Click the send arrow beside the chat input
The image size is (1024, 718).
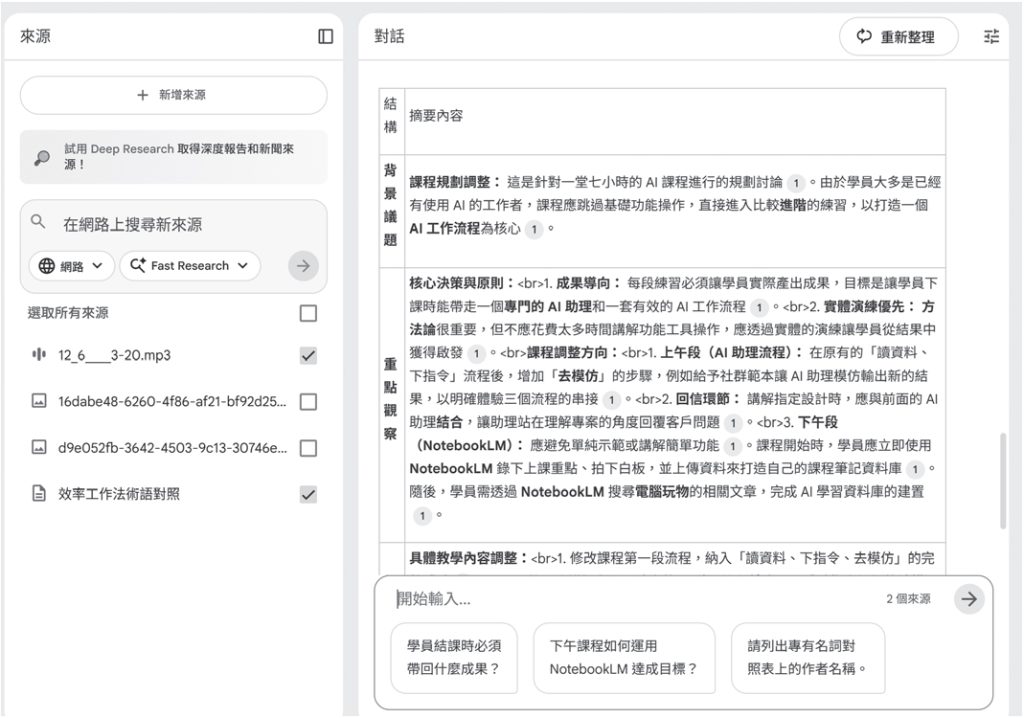click(x=969, y=598)
